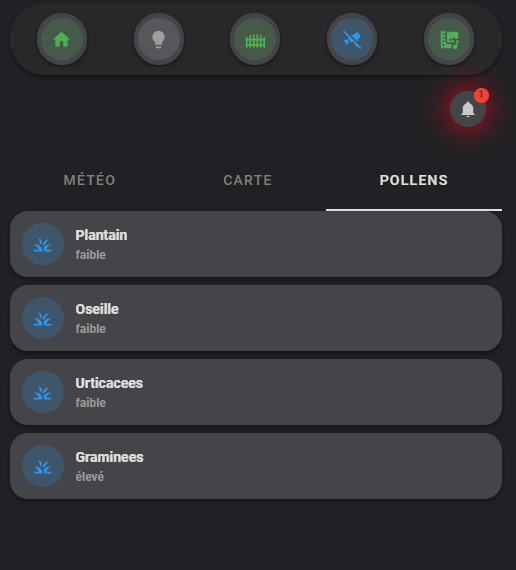Viewport: 516px width, 570px height.
Task: Switch to the CARTE tab
Action: point(248,180)
